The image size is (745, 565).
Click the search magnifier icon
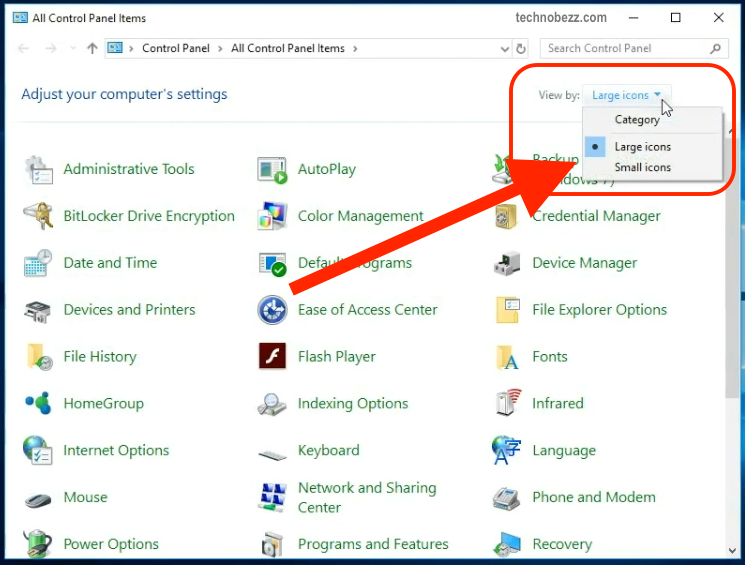coord(716,48)
